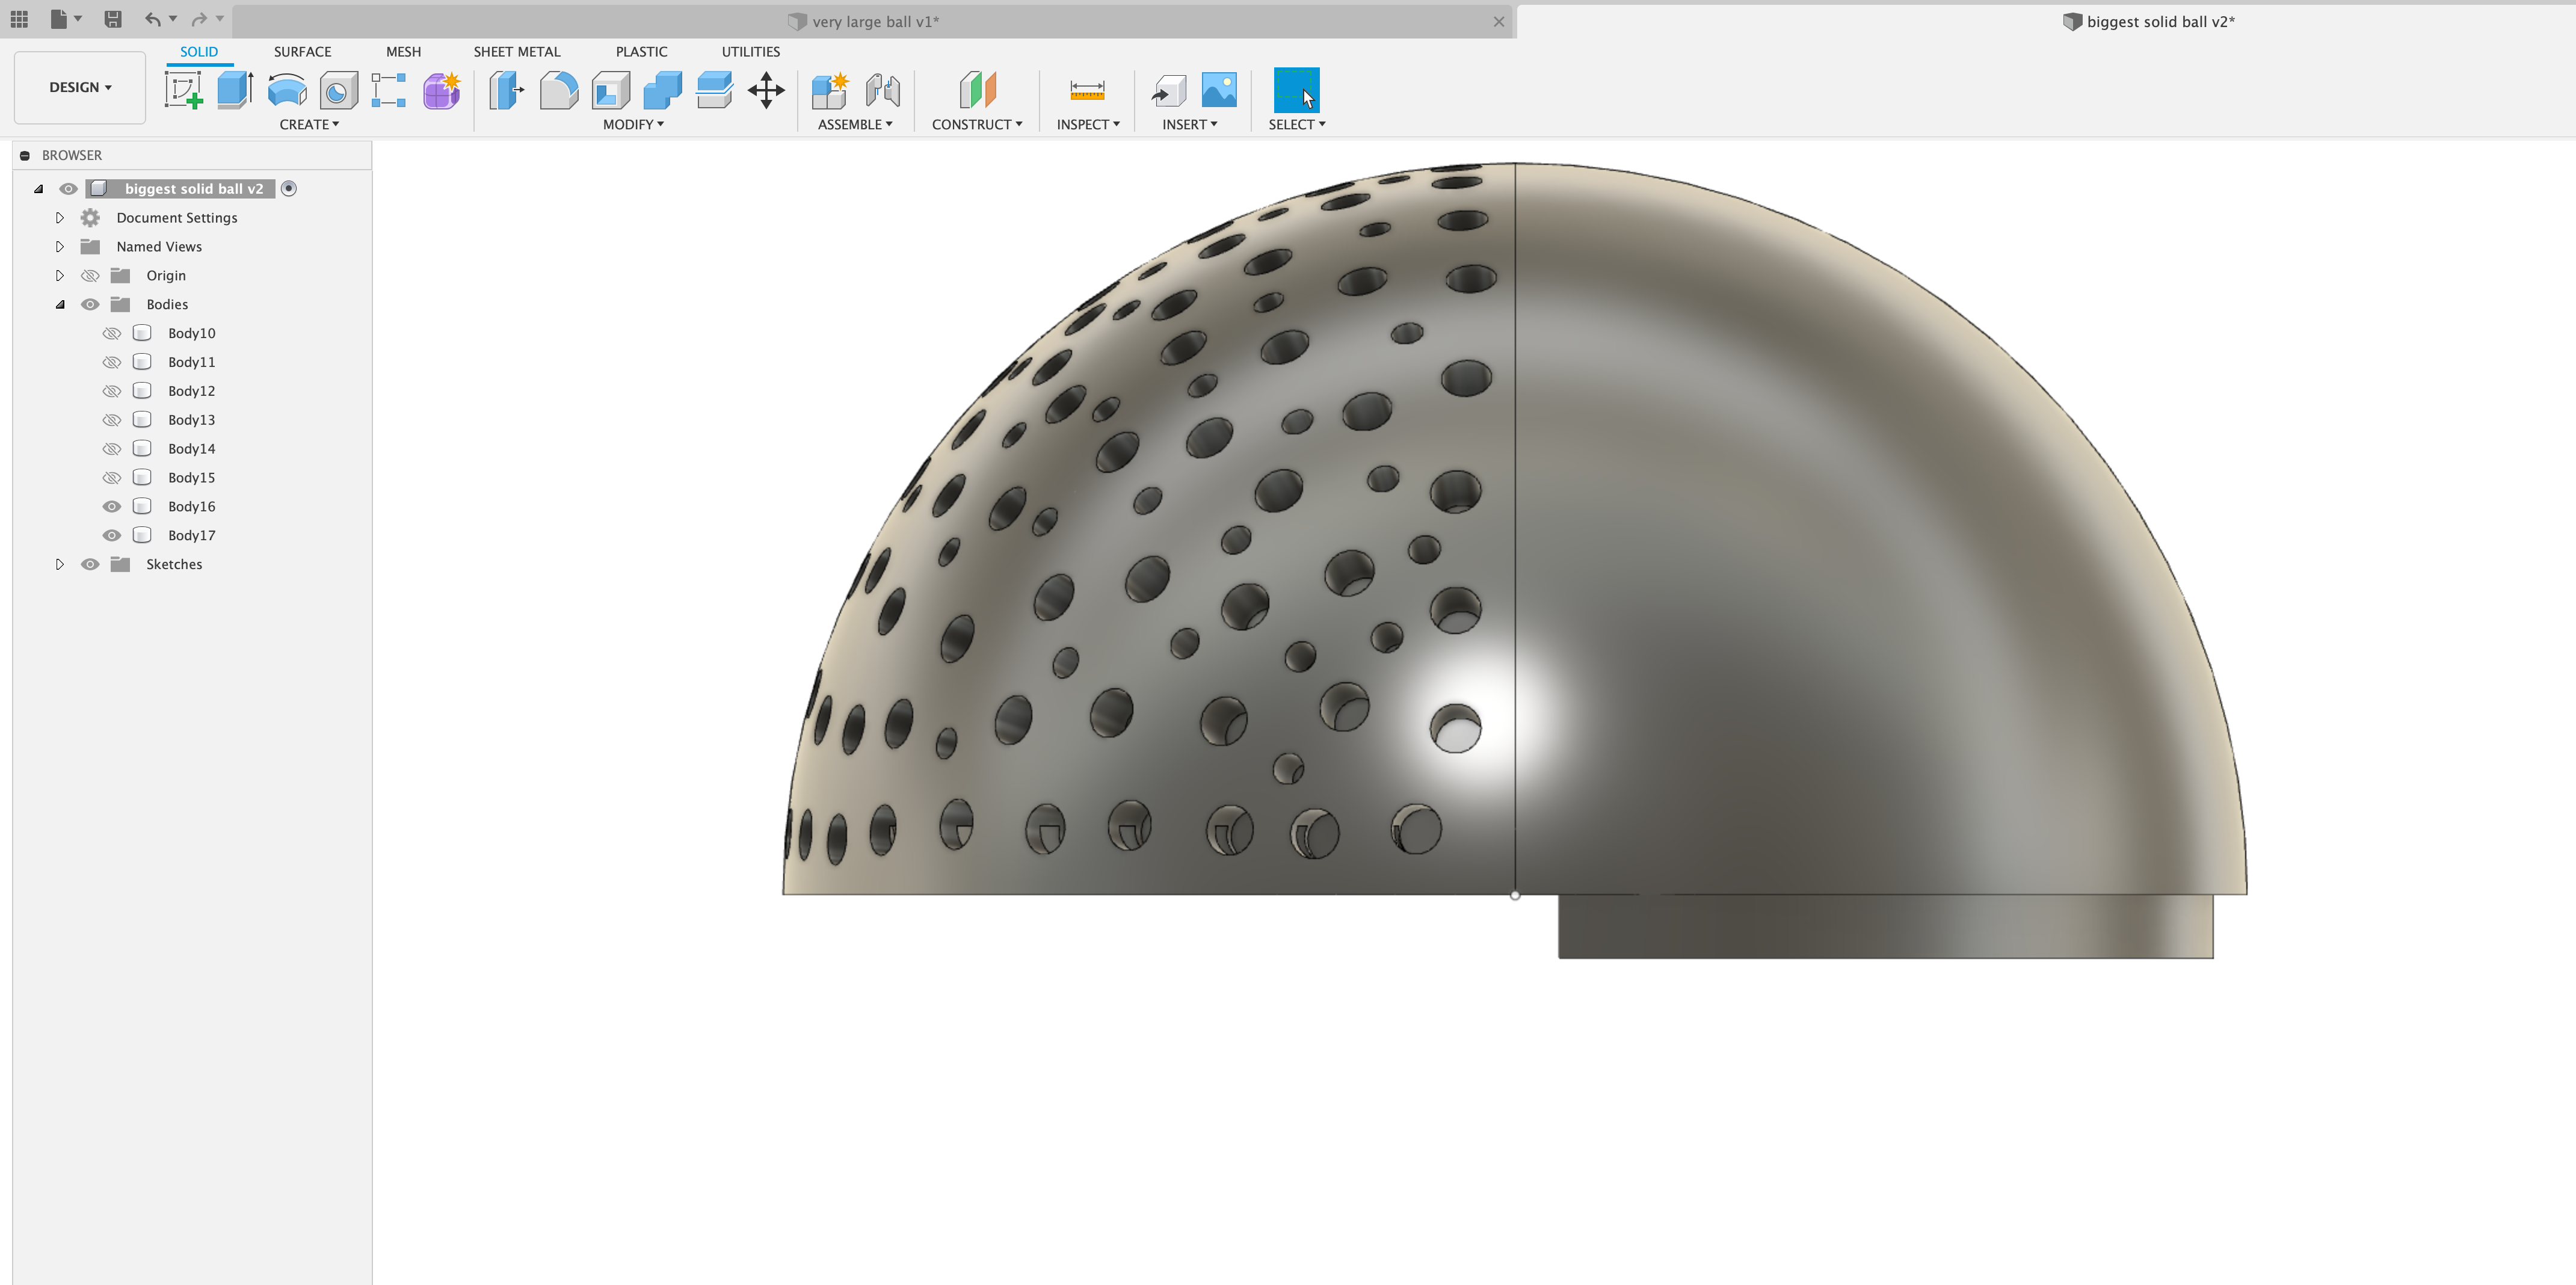
Task: Activate the Move/Copy tool icon
Action: pos(766,90)
